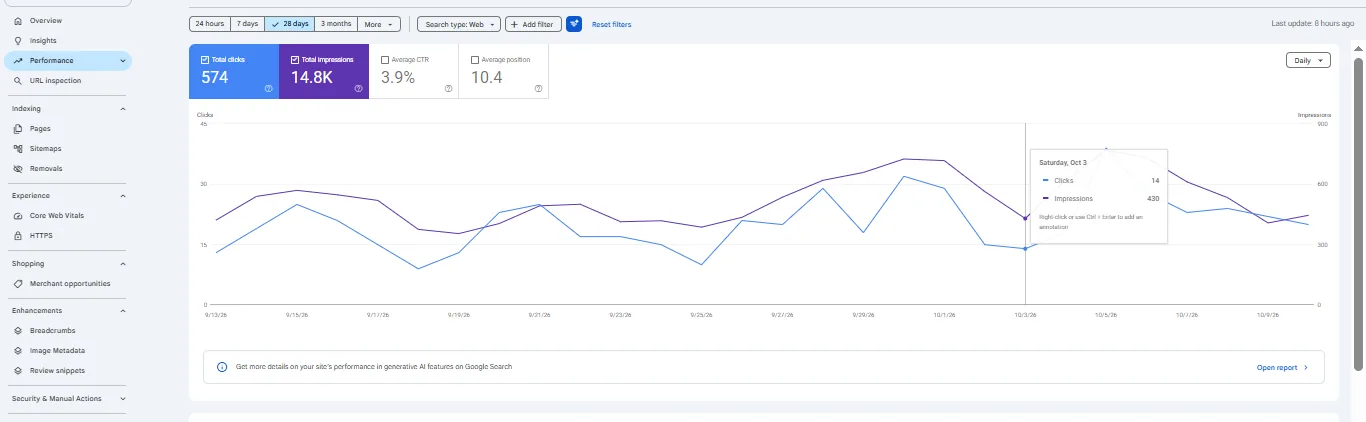Open help icon on Total impressions card
Image resolution: width=1366 pixels, height=422 pixels.
358,88
